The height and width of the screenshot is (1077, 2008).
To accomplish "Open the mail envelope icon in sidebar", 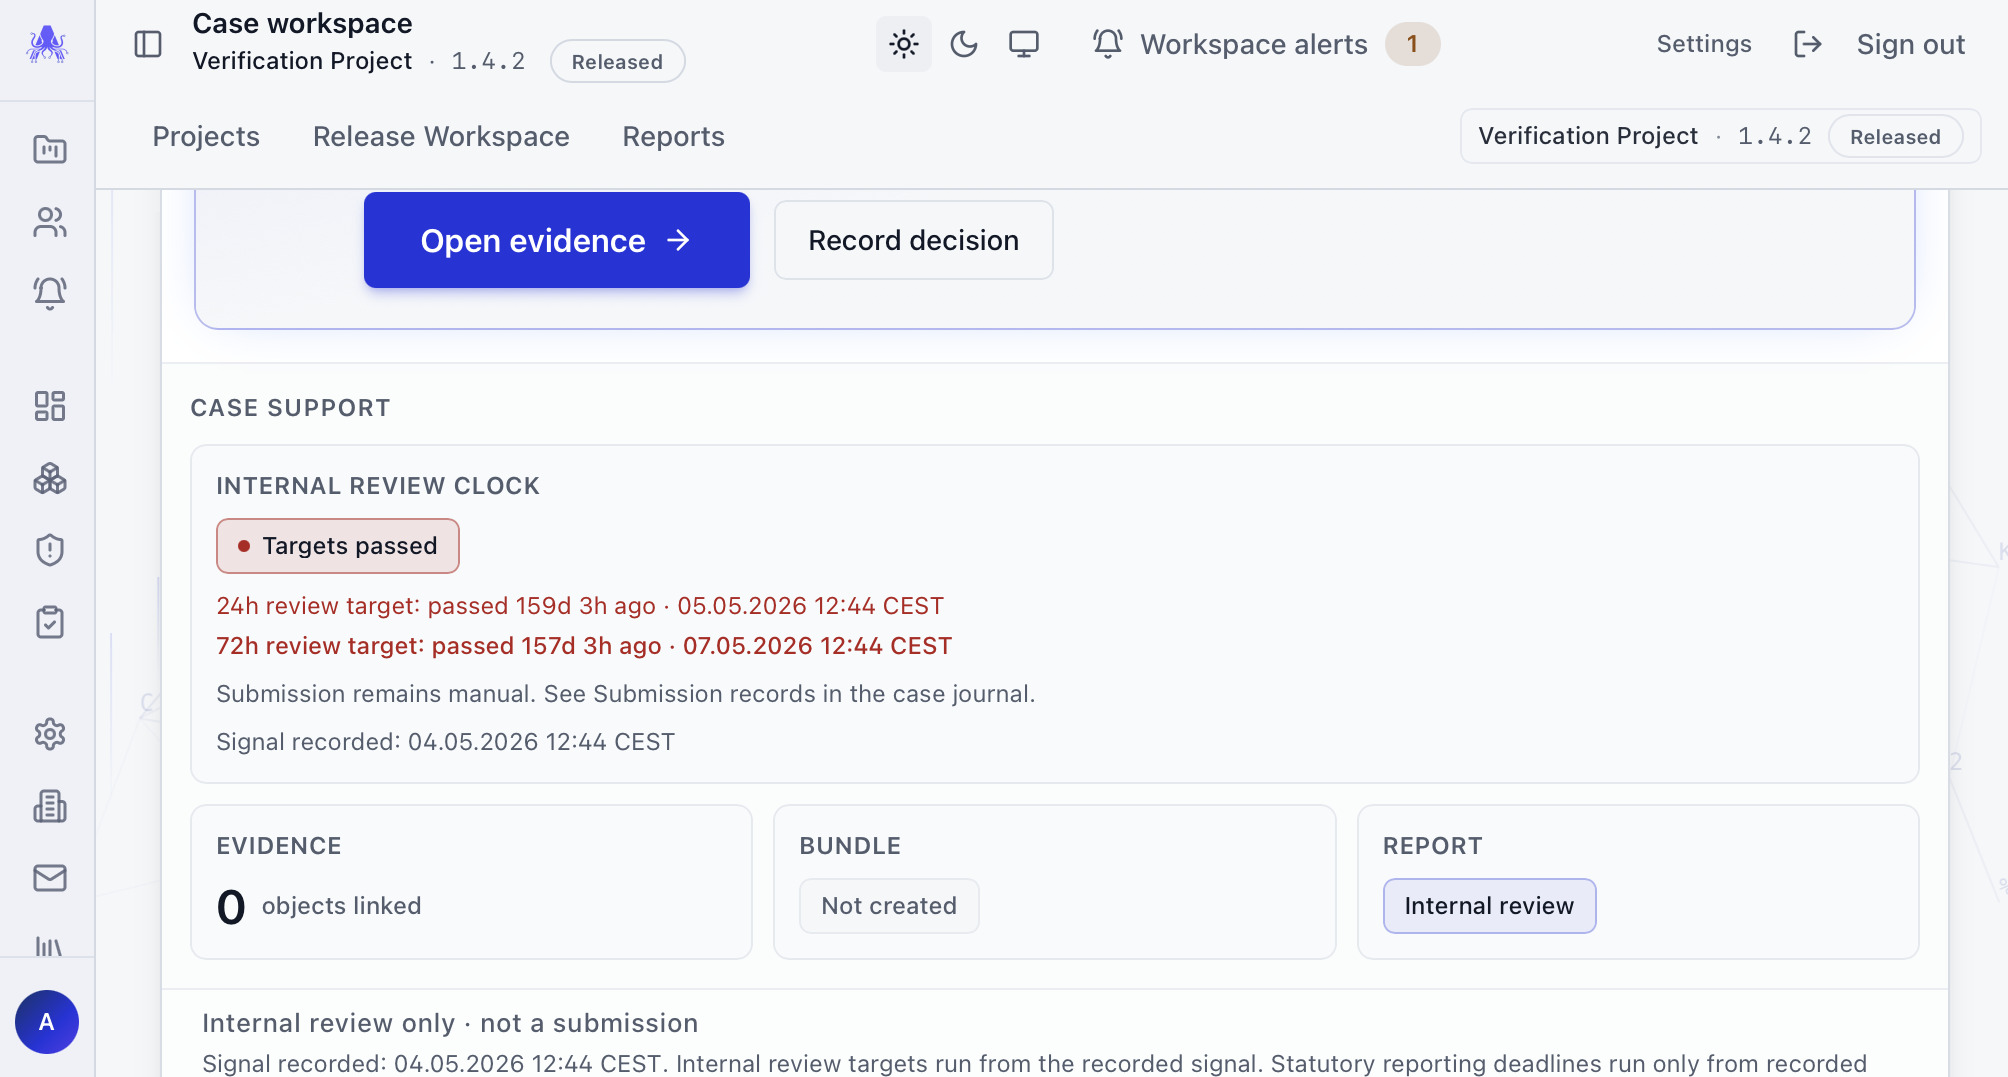I will point(49,878).
